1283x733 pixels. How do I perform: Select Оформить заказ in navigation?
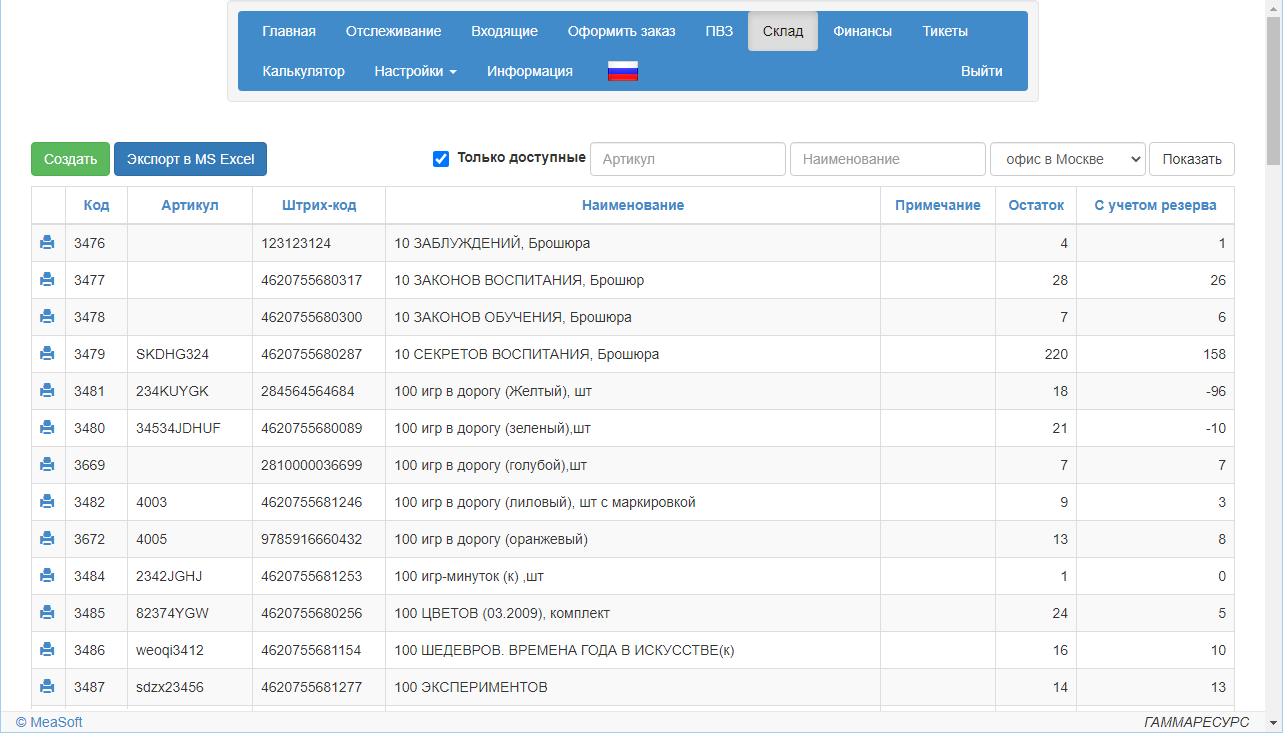[x=621, y=31]
